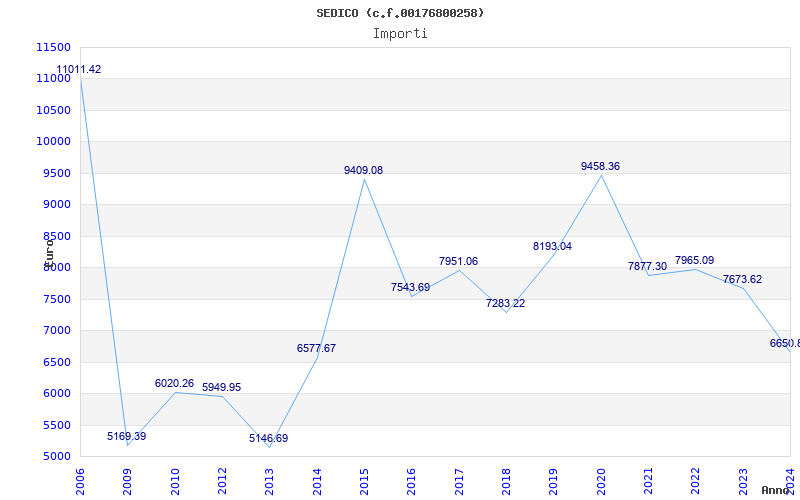Viewport: 800px width, 500px height.
Task: Select the 9409.08 peak label
Action: [x=363, y=170]
